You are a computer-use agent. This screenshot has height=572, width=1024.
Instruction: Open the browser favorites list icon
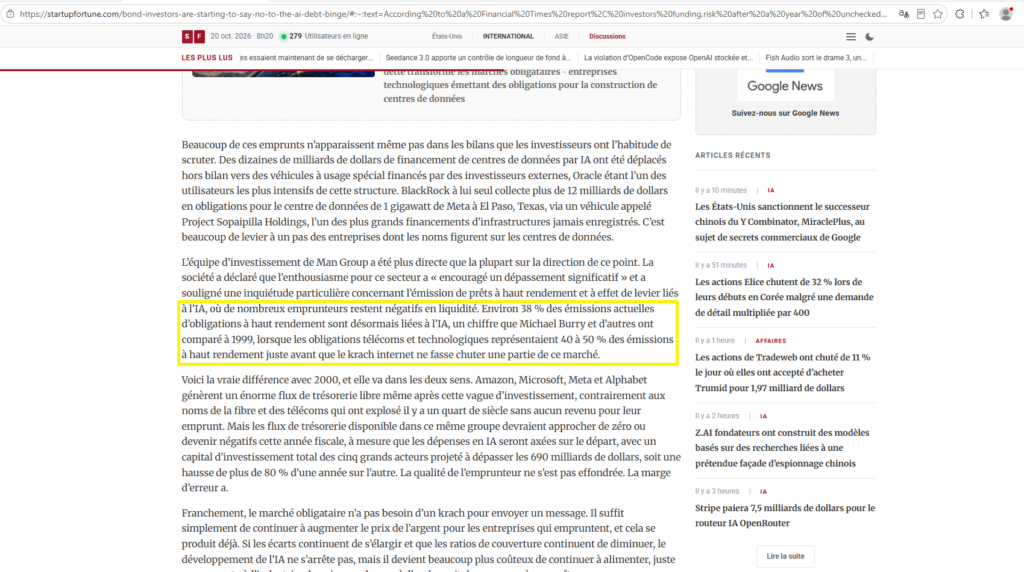point(984,14)
